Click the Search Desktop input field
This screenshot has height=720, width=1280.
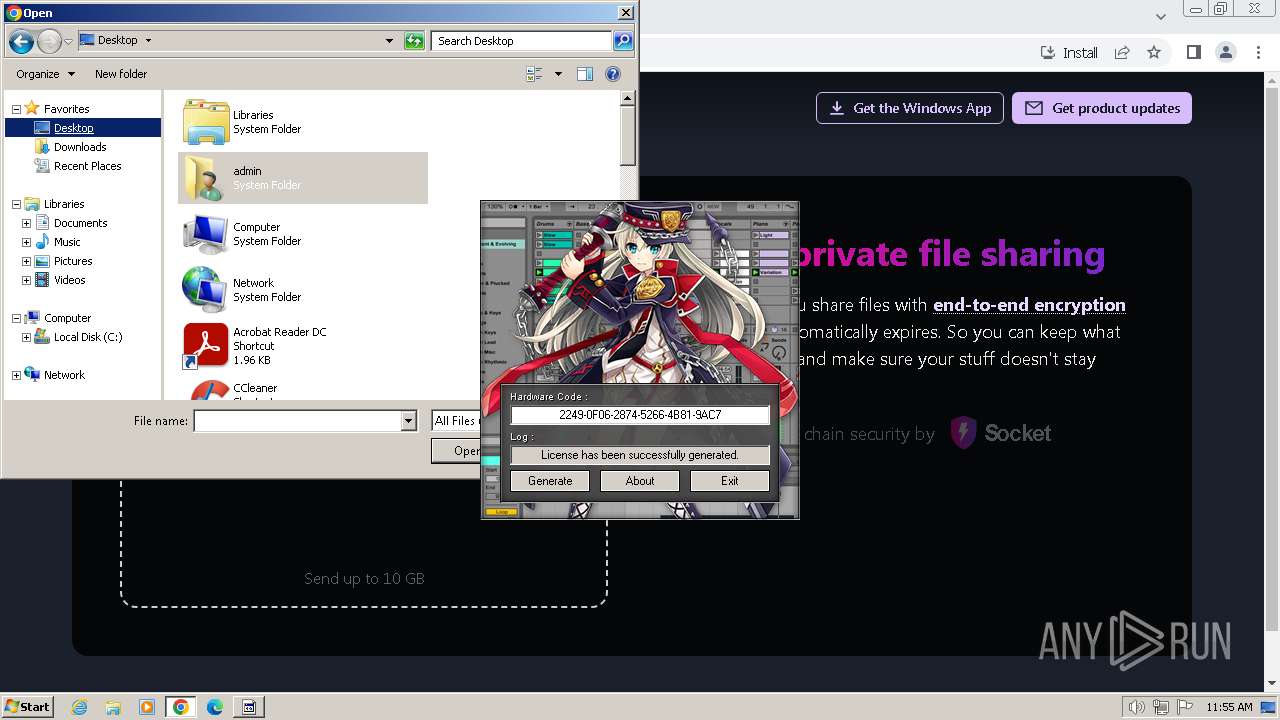point(522,41)
